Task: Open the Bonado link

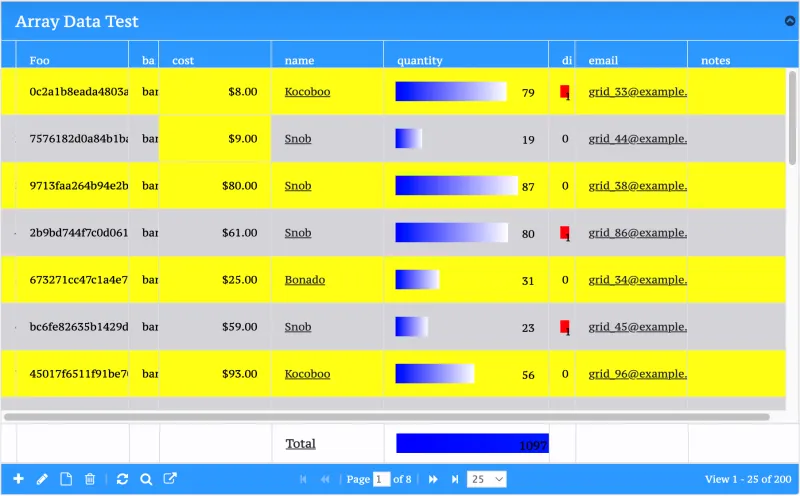Action: coord(305,280)
